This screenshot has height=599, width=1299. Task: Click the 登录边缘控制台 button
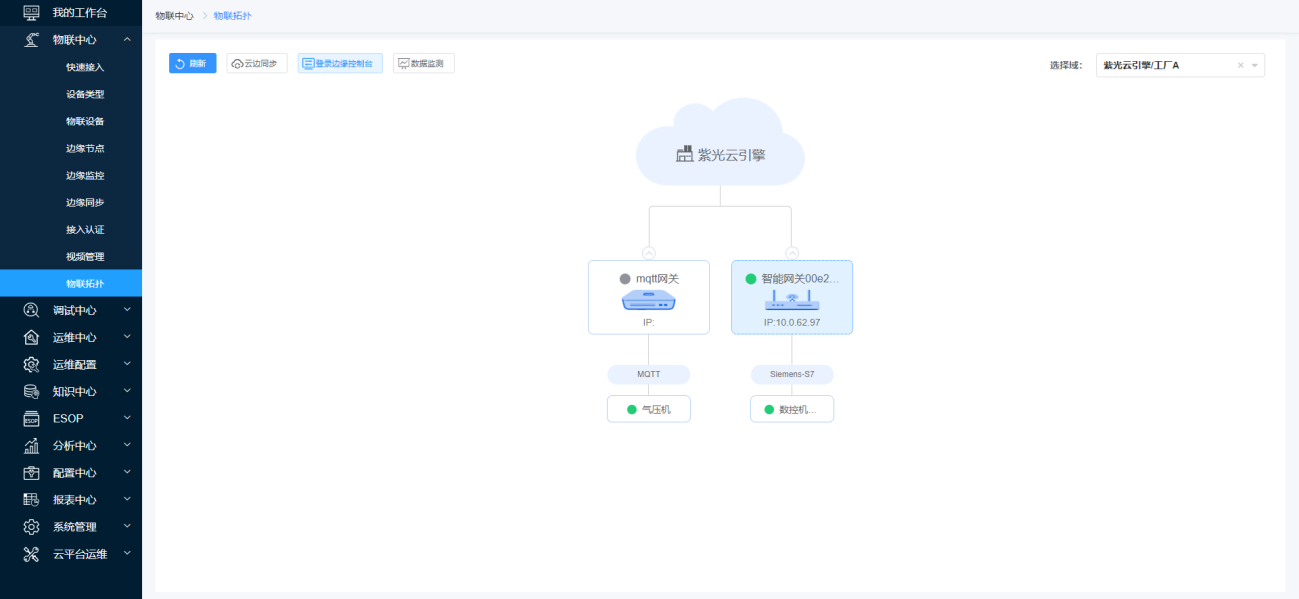click(340, 63)
